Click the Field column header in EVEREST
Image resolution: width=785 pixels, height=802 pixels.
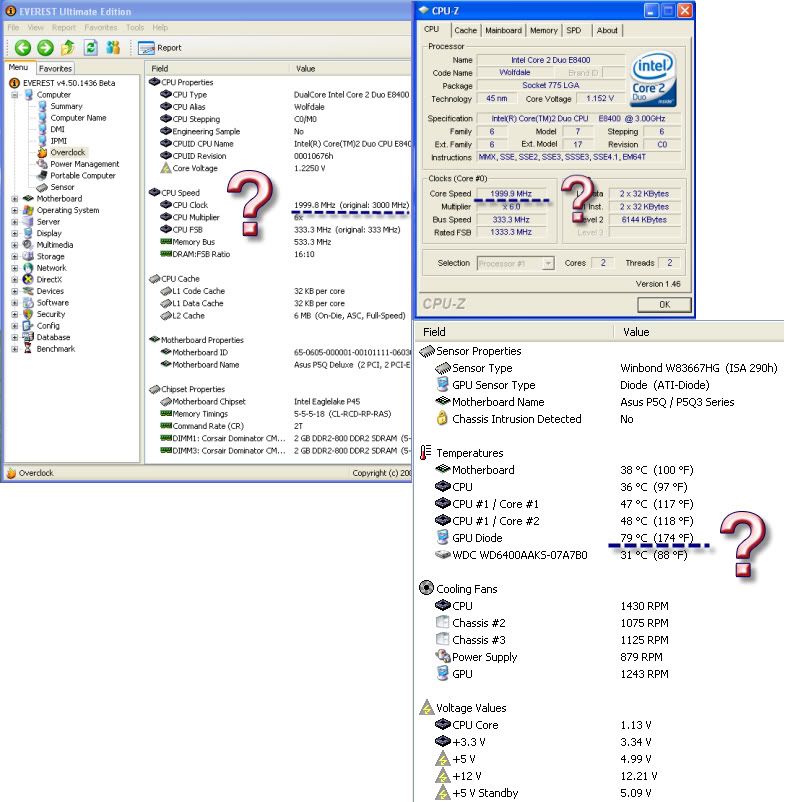coord(218,69)
